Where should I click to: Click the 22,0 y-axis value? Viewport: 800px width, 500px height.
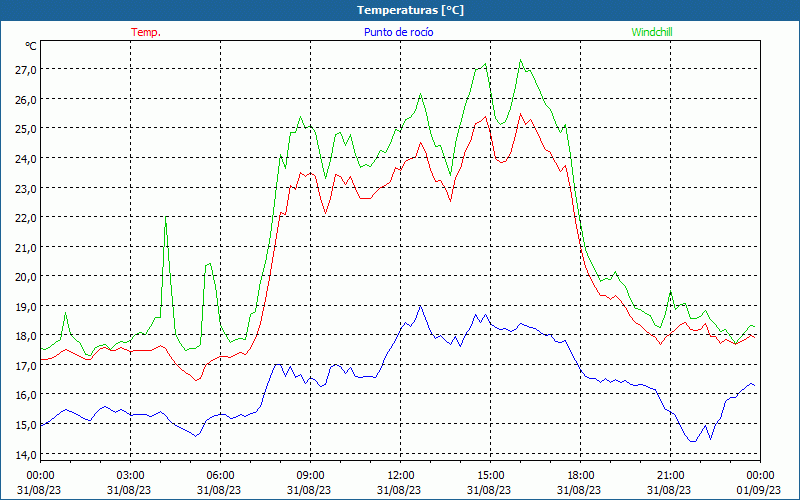click(26, 218)
